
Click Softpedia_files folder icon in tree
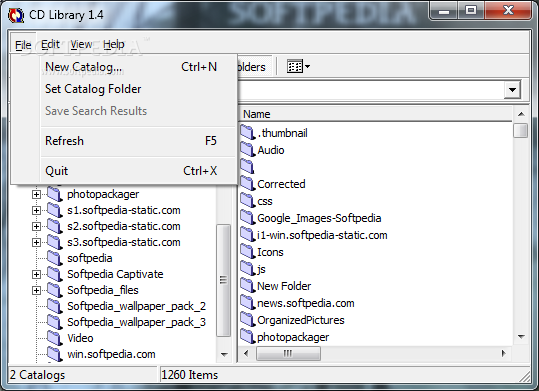pyautogui.click(x=54, y=290)
